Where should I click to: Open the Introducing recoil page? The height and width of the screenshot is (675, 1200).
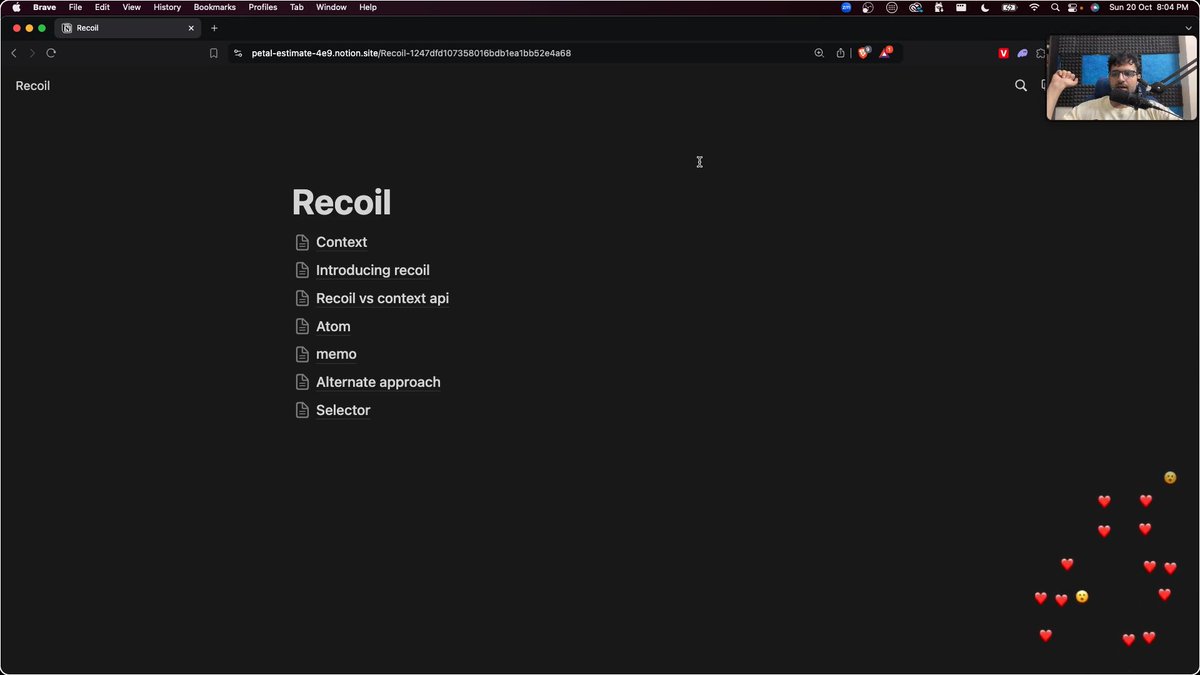click(x=373, y=270)
